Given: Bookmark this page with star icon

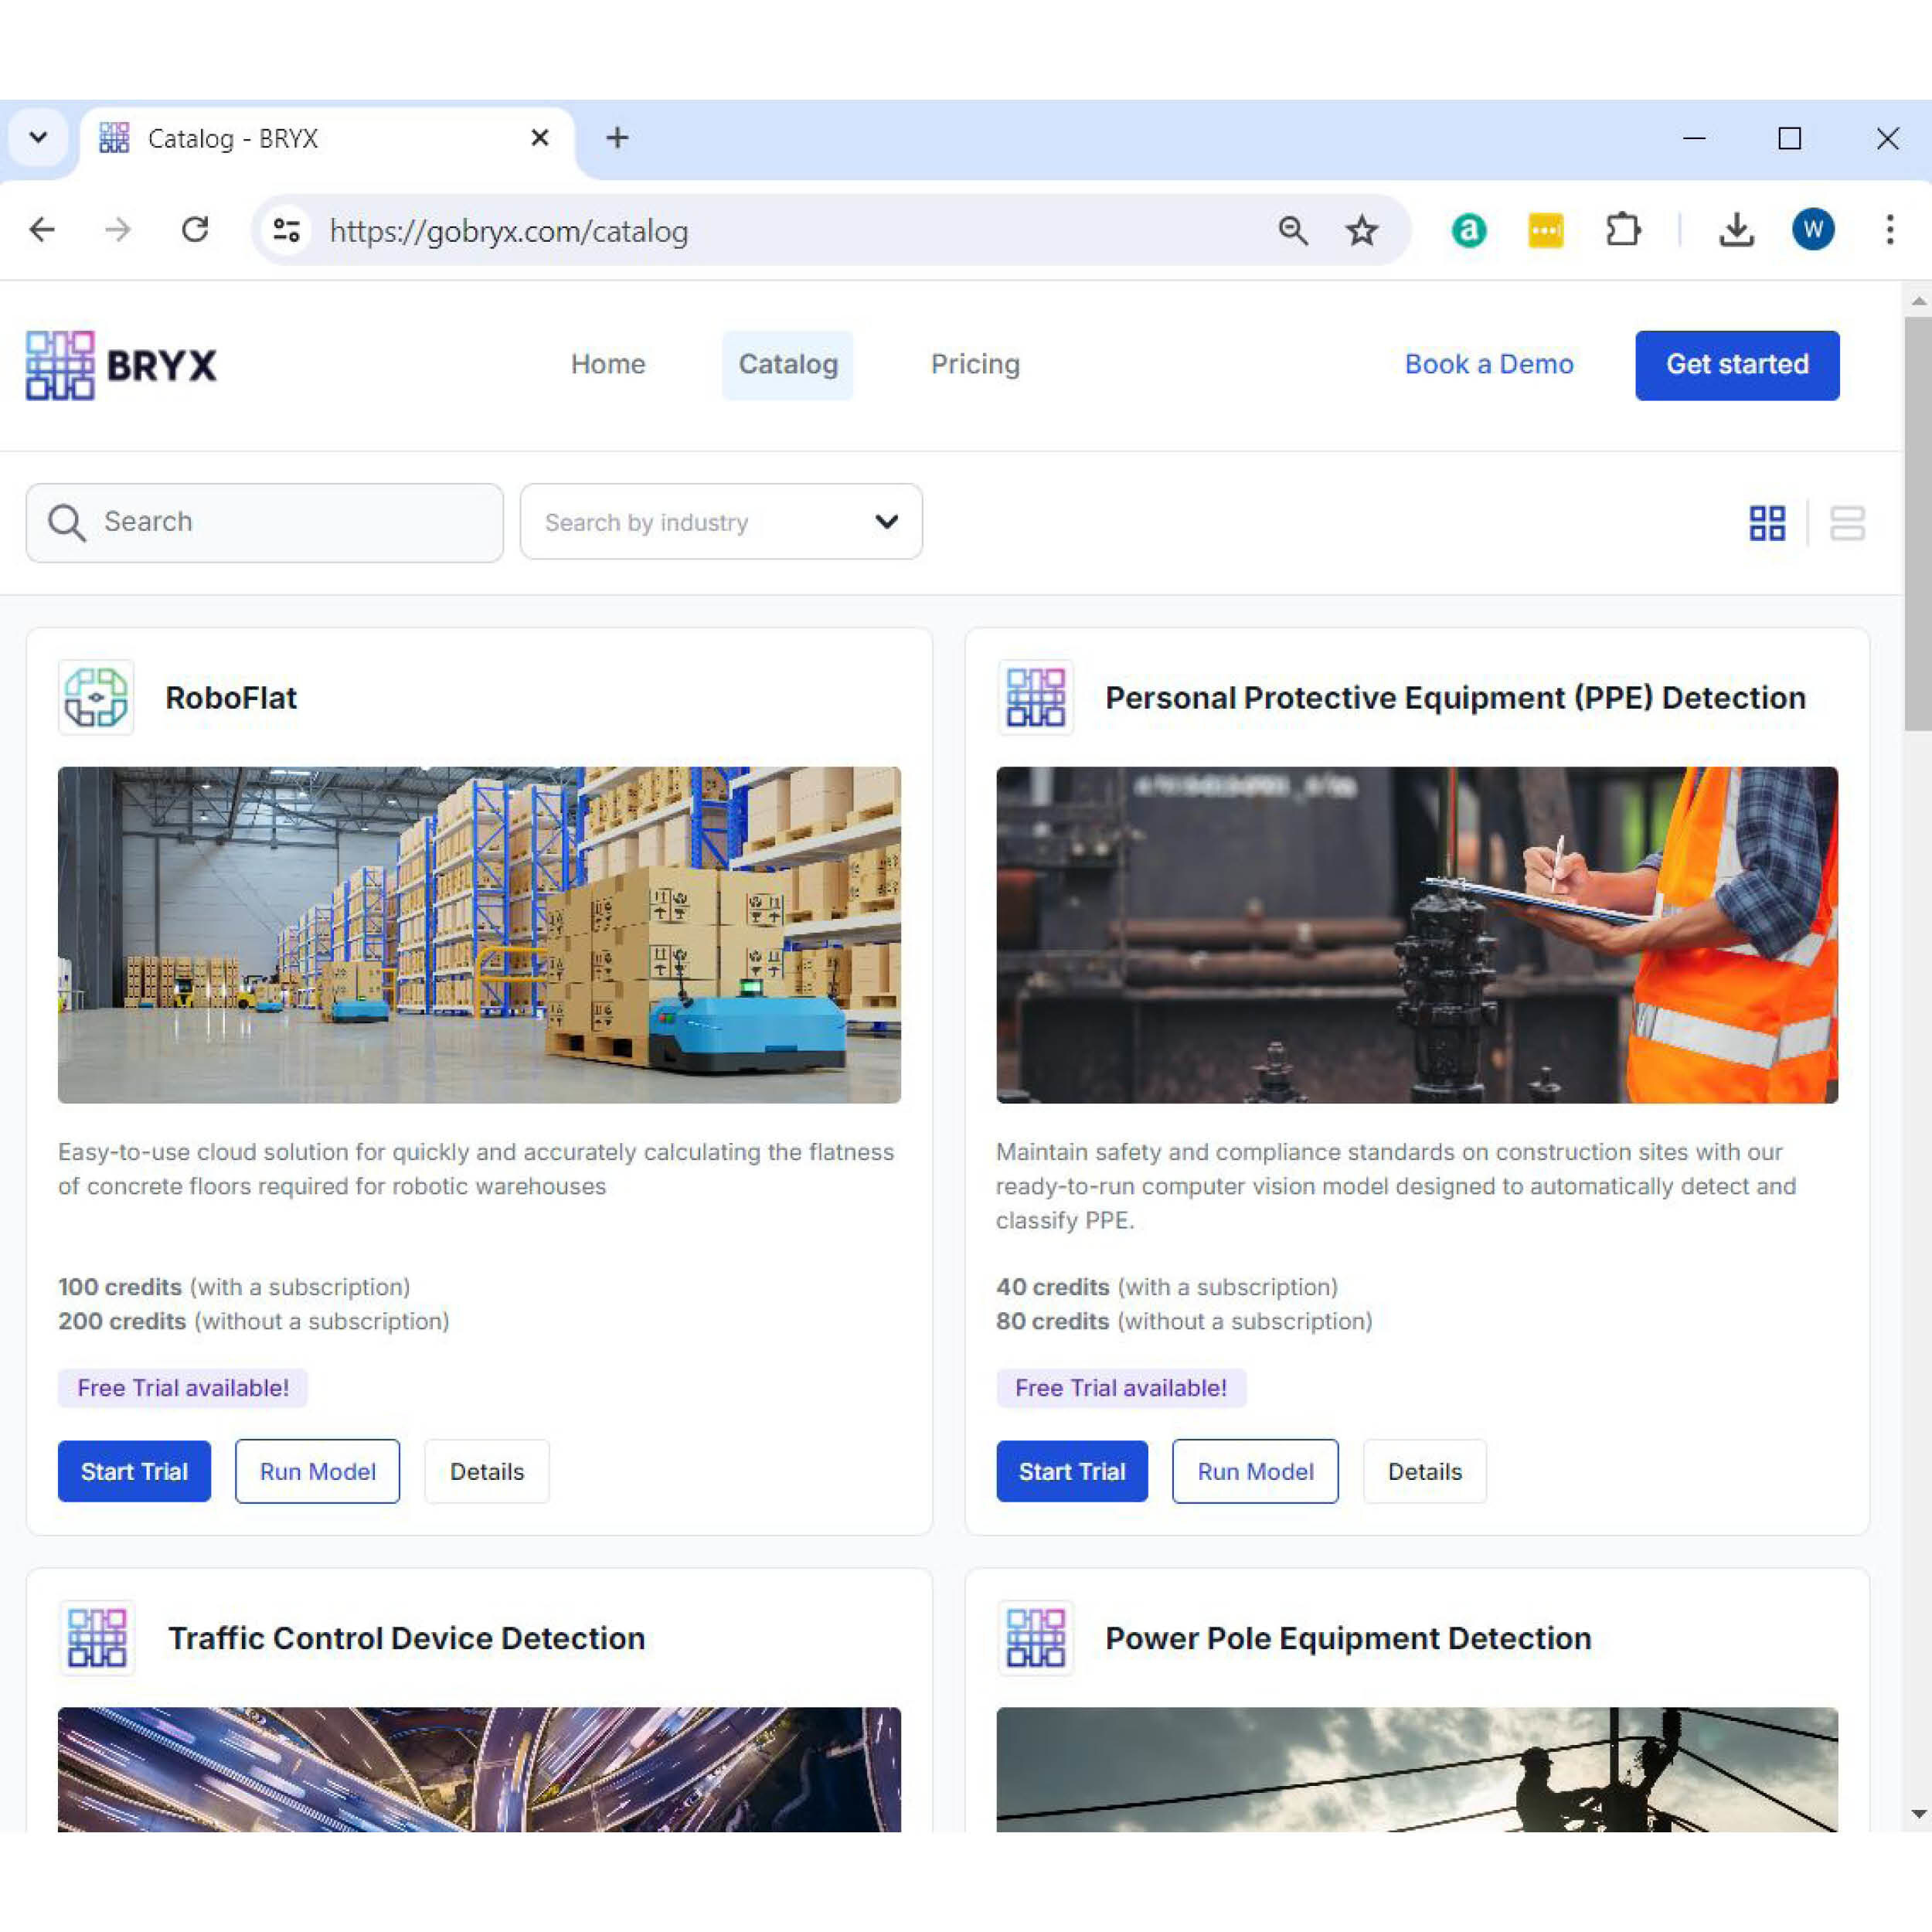Looking at the screenshot, I should tap(1362, 231).
